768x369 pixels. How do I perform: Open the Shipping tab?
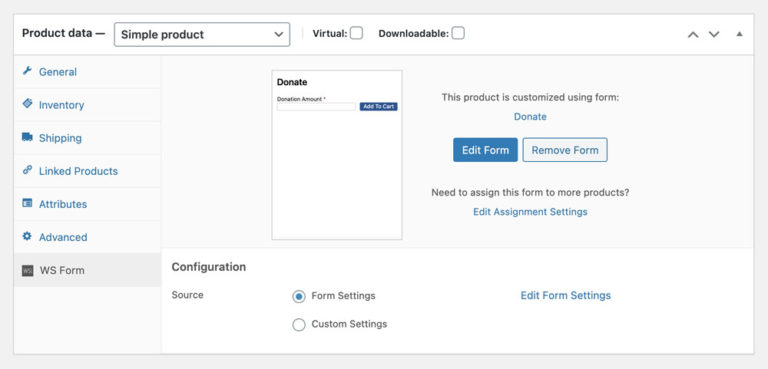pyautogui.click(x=87, y=138)
